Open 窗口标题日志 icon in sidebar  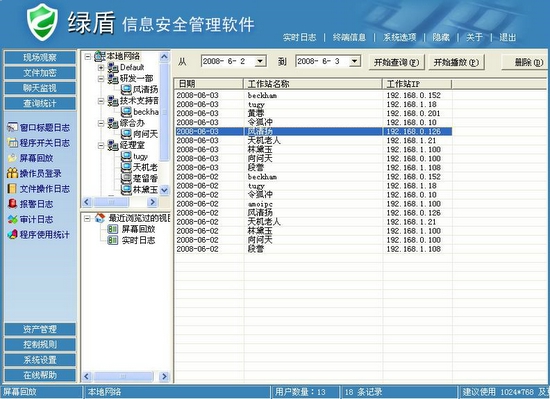click(x=12, y=127)
